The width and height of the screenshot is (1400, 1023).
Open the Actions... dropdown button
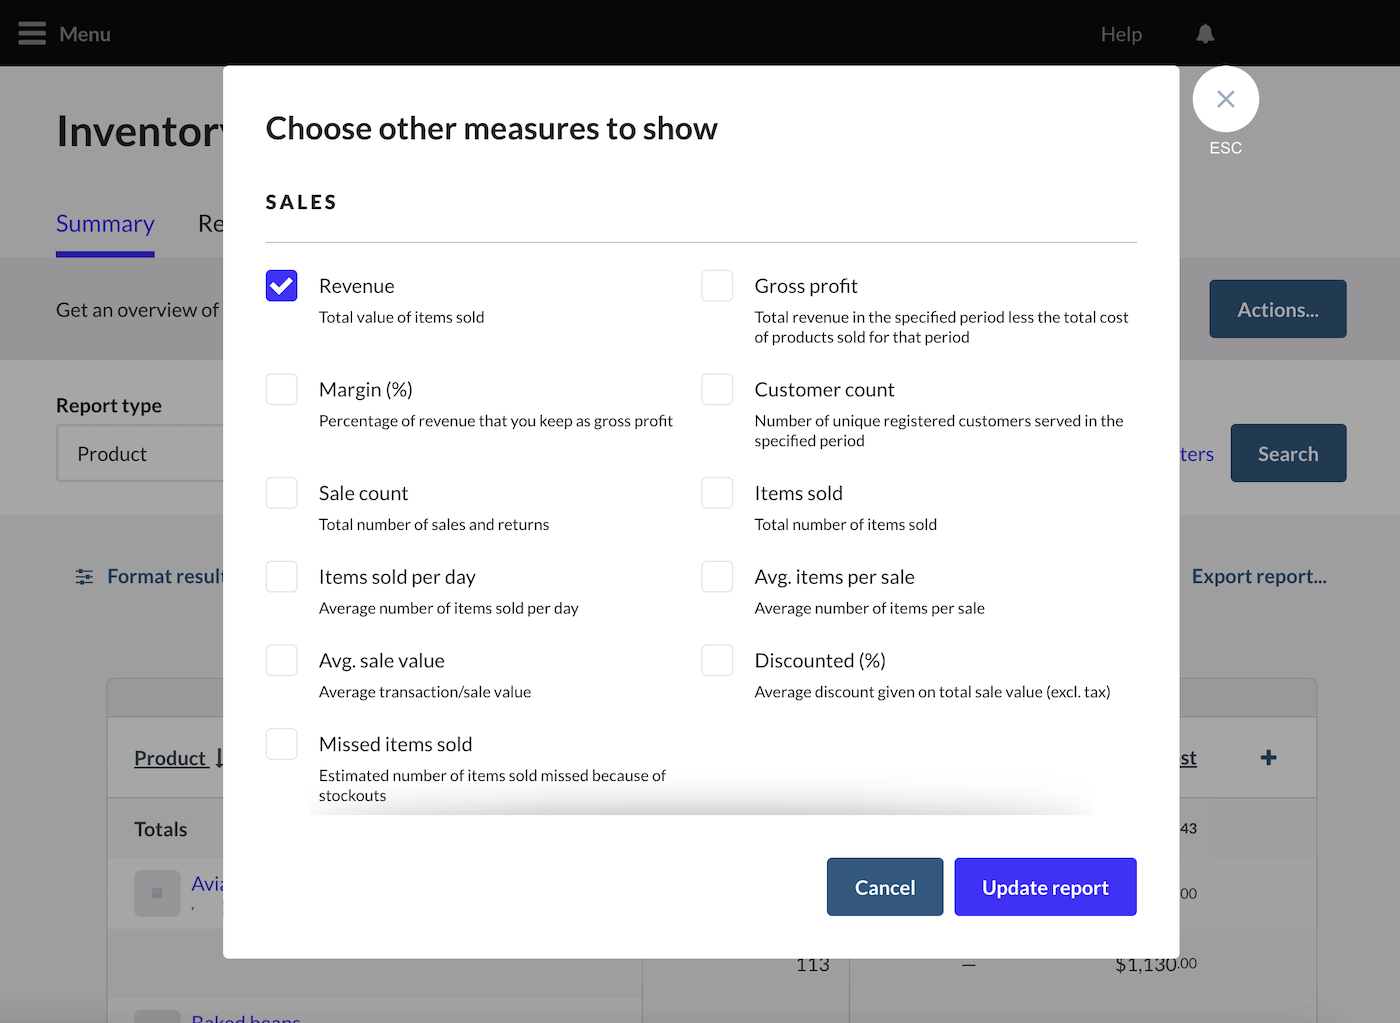coord(1277,310)
